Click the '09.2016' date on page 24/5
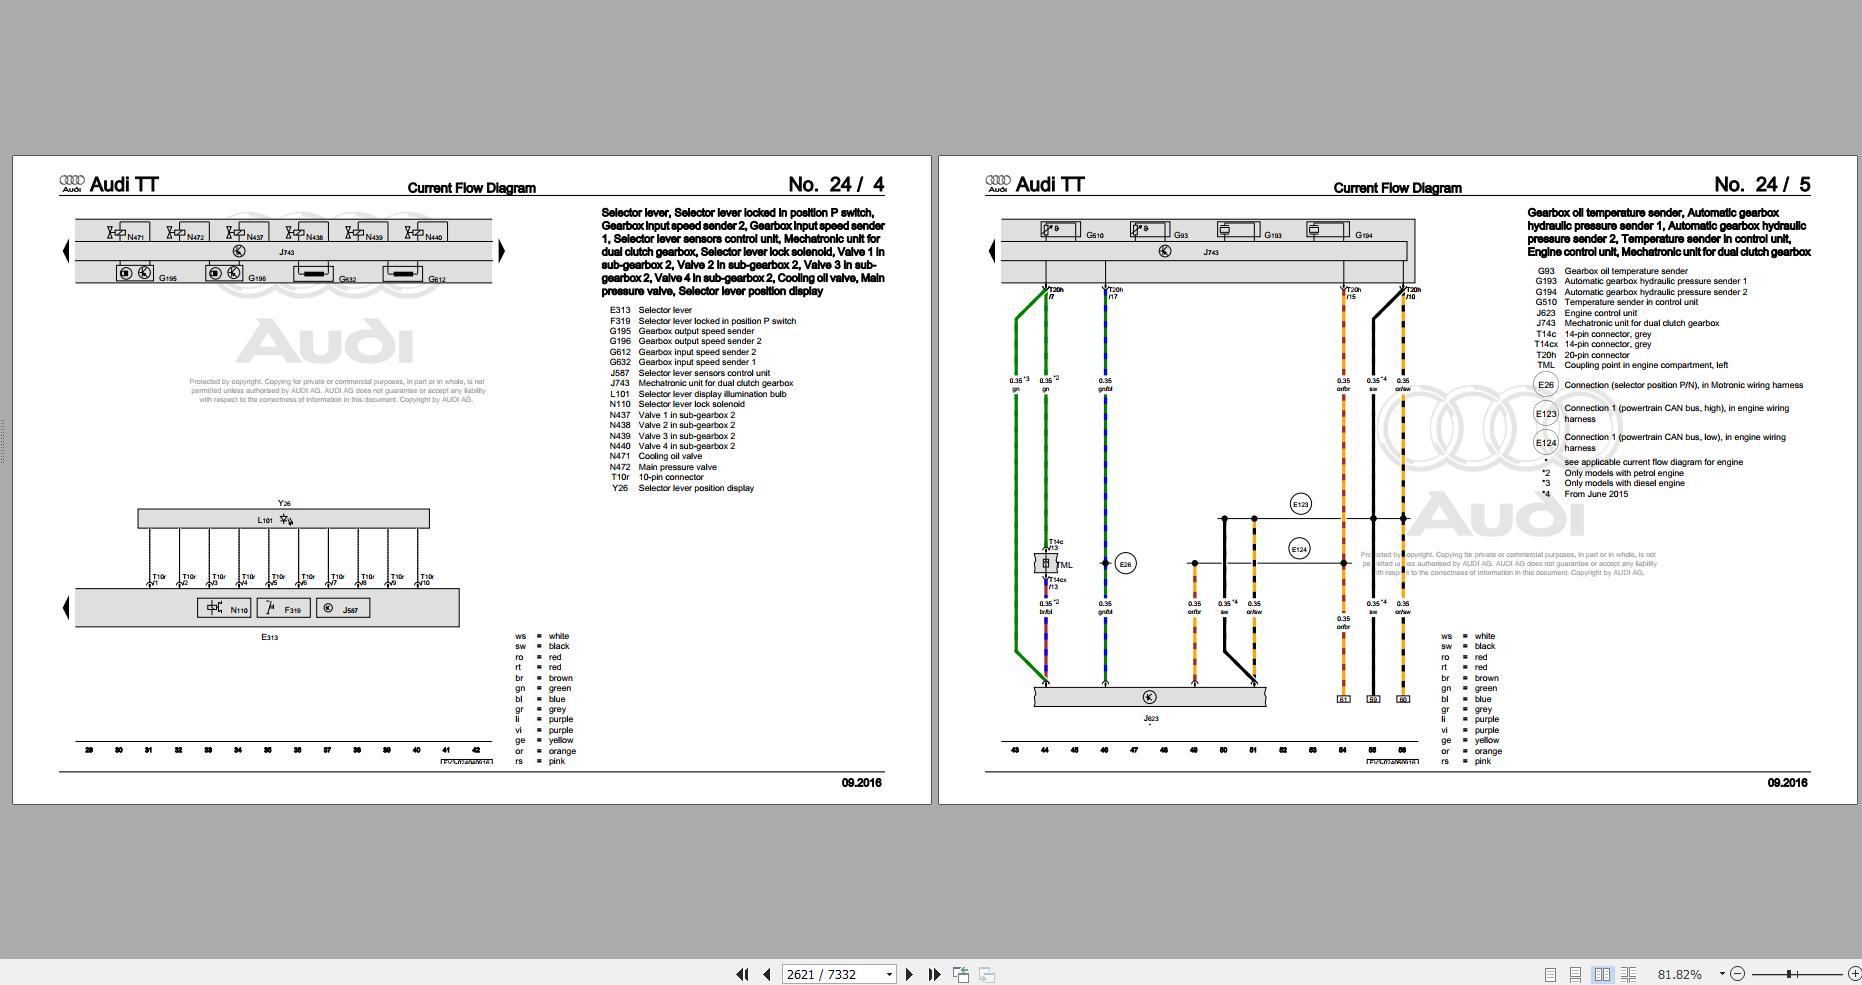 (x=1788, y=783)
